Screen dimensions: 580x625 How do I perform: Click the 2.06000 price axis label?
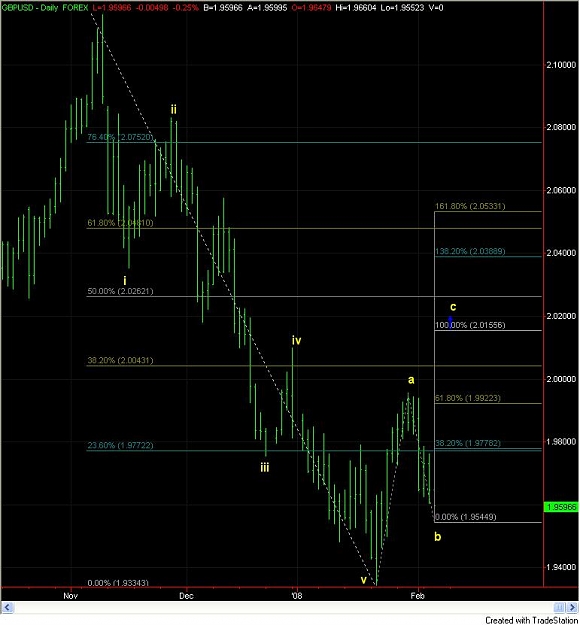pos(561,190)
